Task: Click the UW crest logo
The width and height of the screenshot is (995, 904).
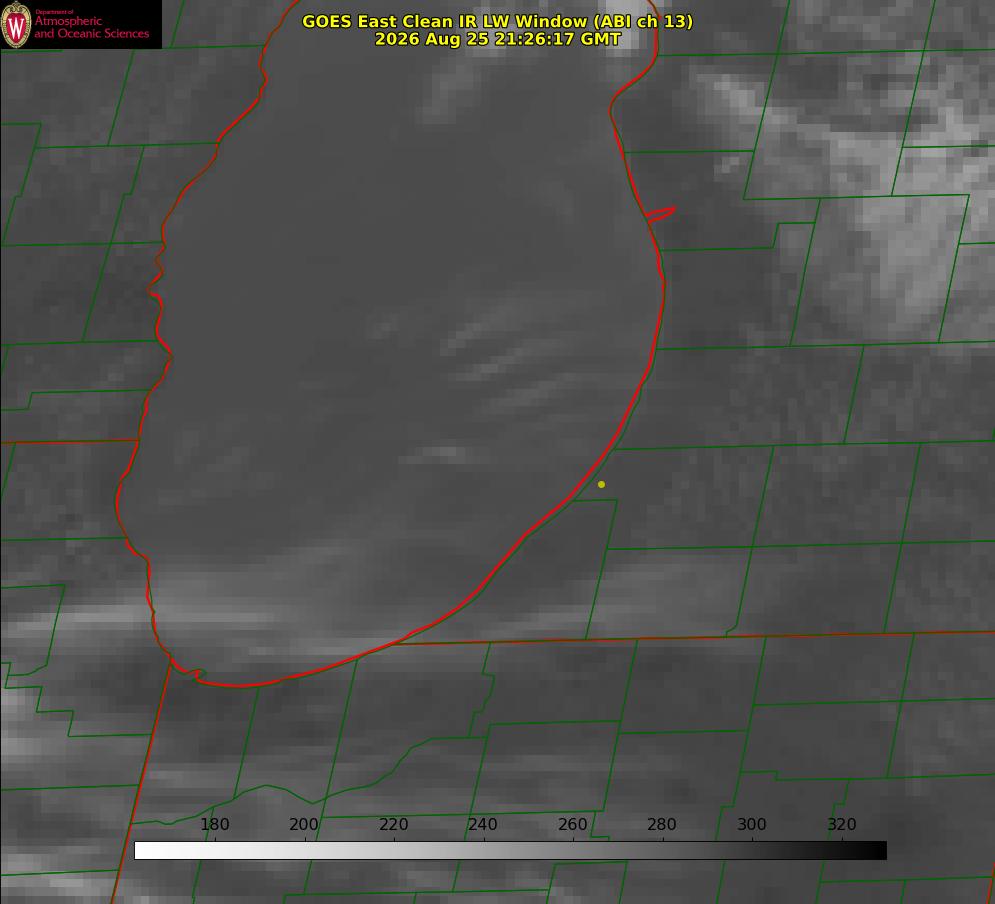Action: pyautogui.click(x=16, y=24)
